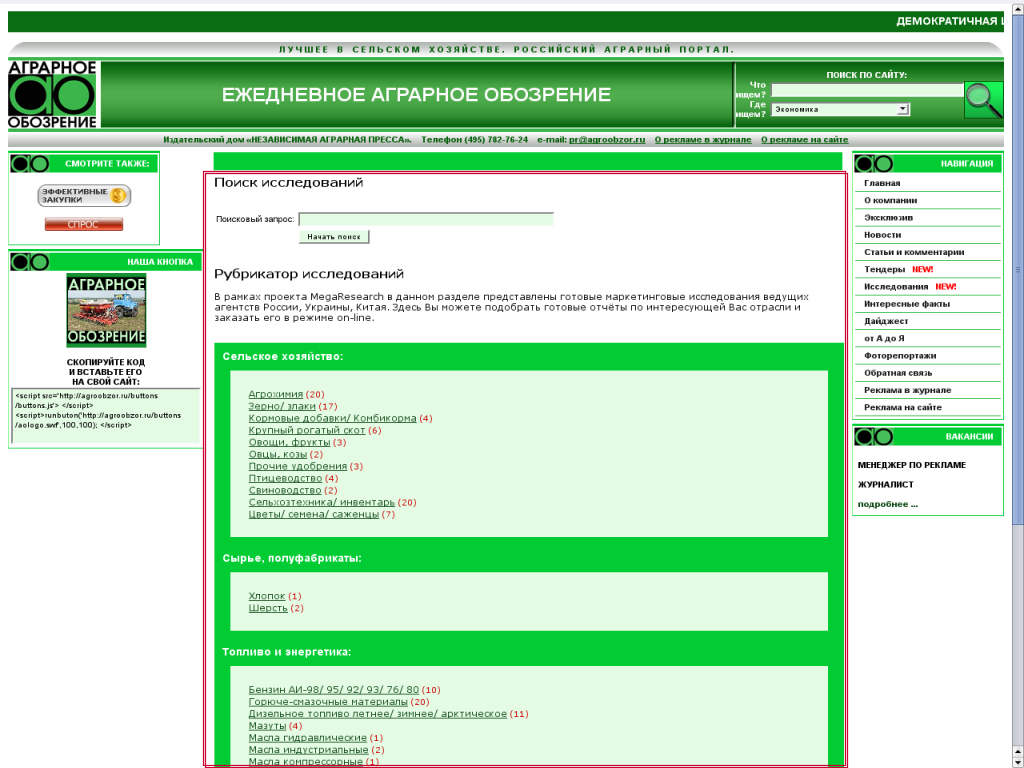1024x768 pixels.
Task: Go to Исследования in the navigation menu
Action: (896, 286)
